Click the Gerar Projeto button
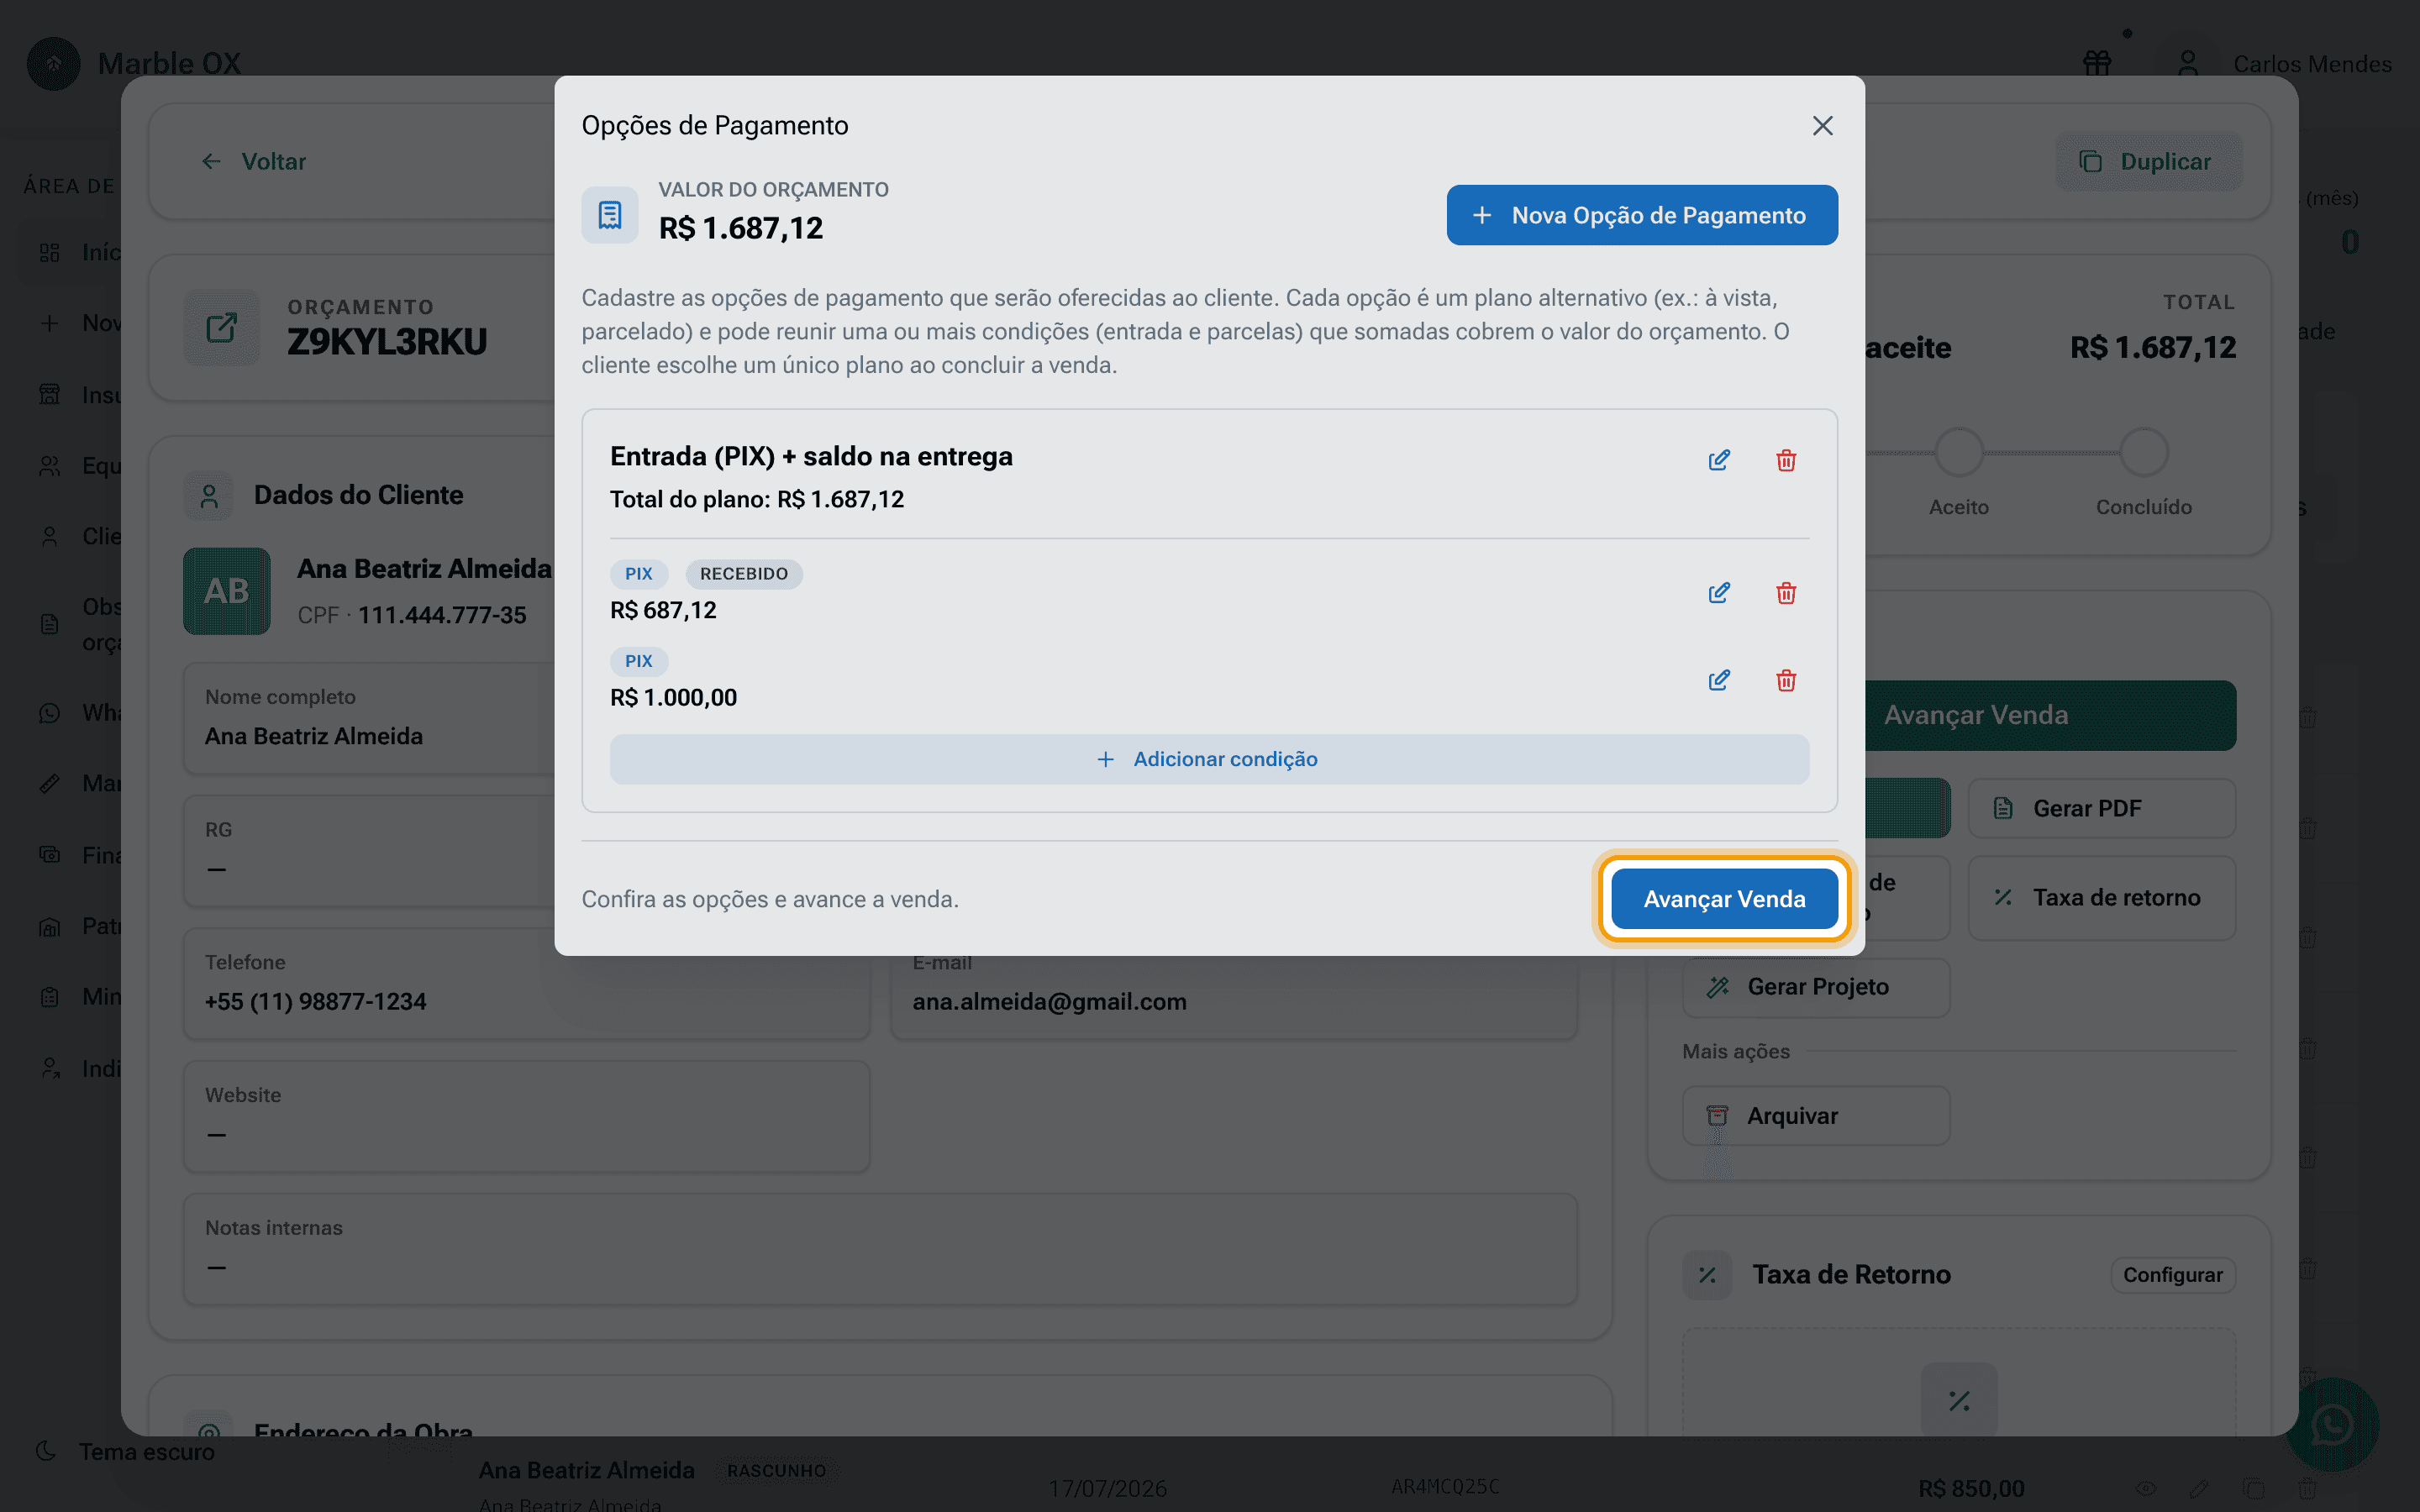Viewport: 2420px width, 1512px height. (1816, 987)
